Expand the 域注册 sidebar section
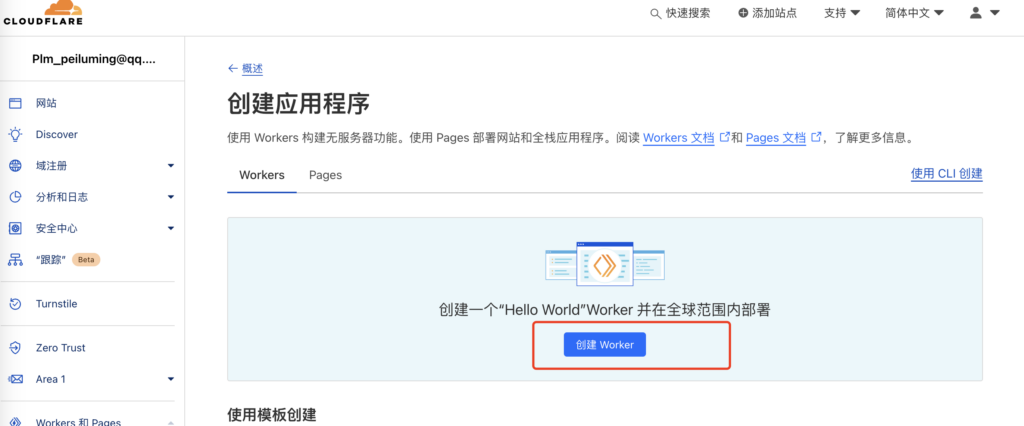Image resolution: width=1024 pixels, height=426 pixels. [x=171, y=166]
